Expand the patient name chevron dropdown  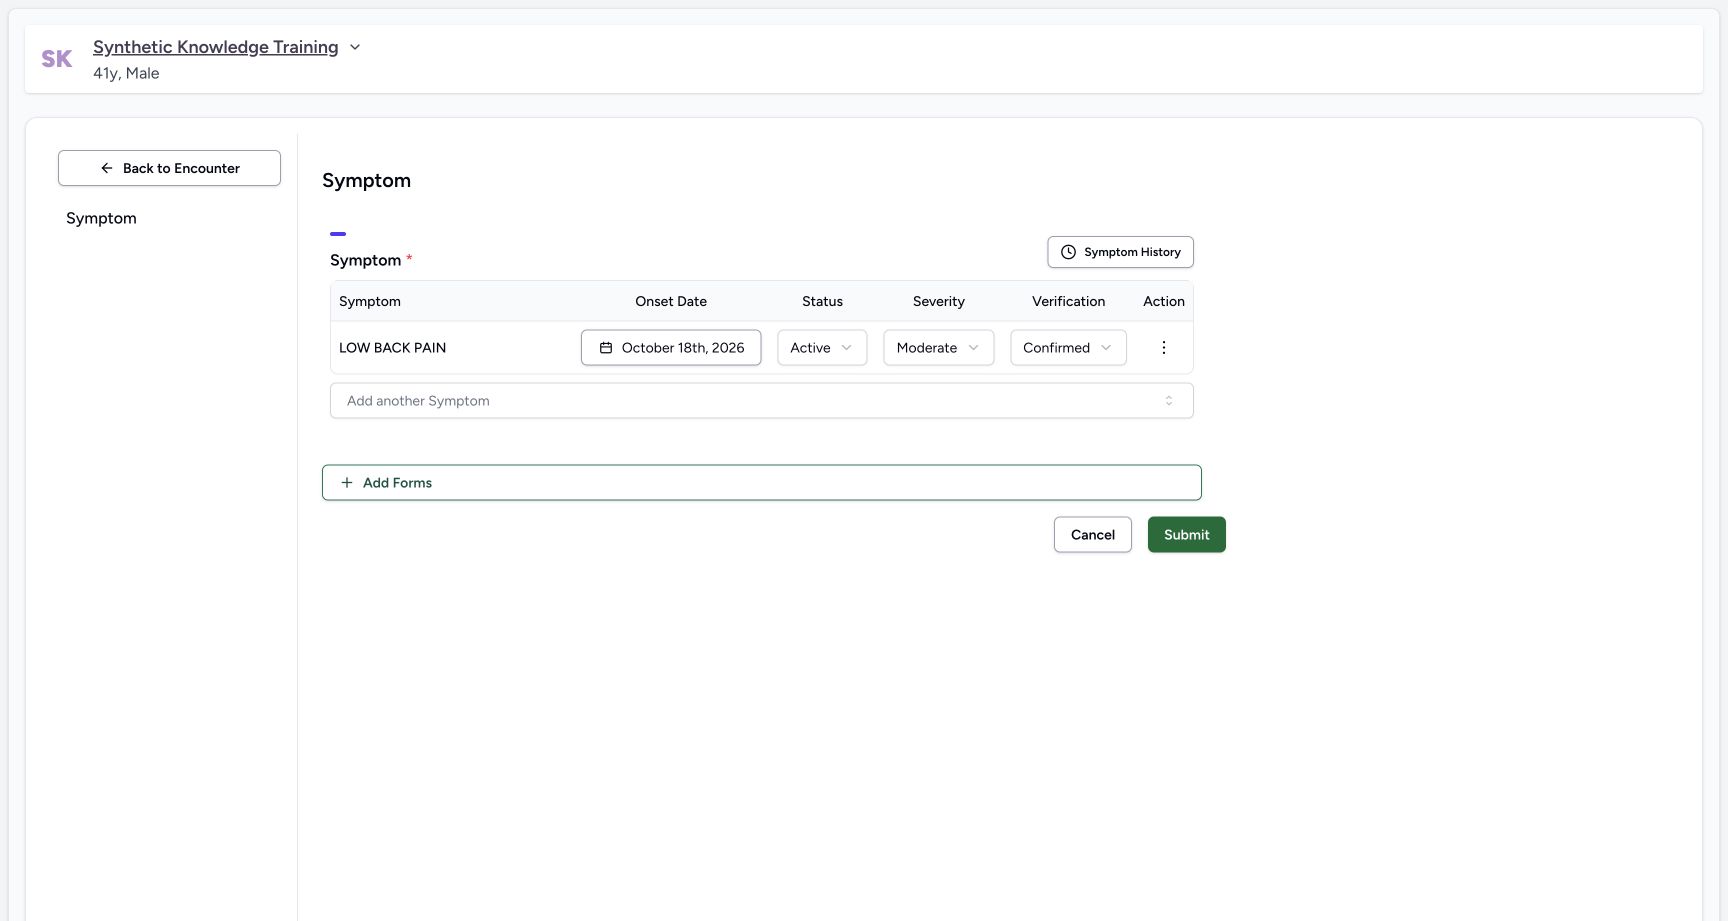355,47
